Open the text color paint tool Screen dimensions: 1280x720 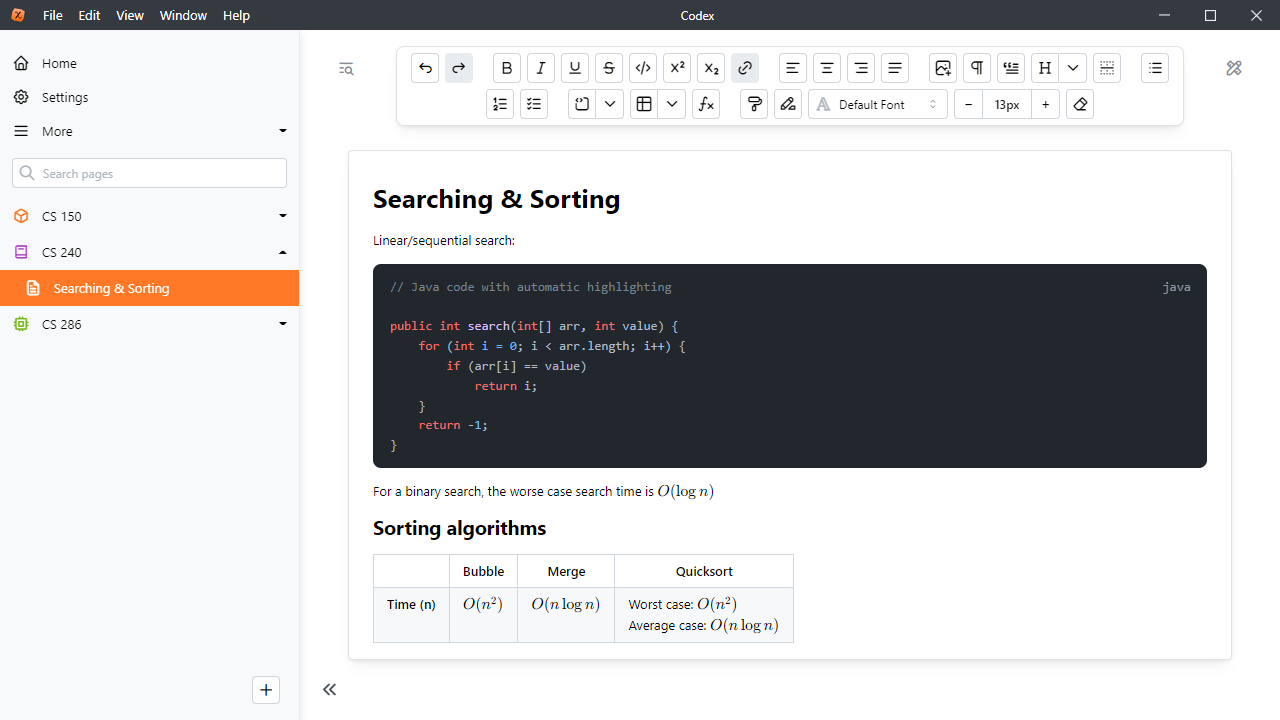[754, 104]
